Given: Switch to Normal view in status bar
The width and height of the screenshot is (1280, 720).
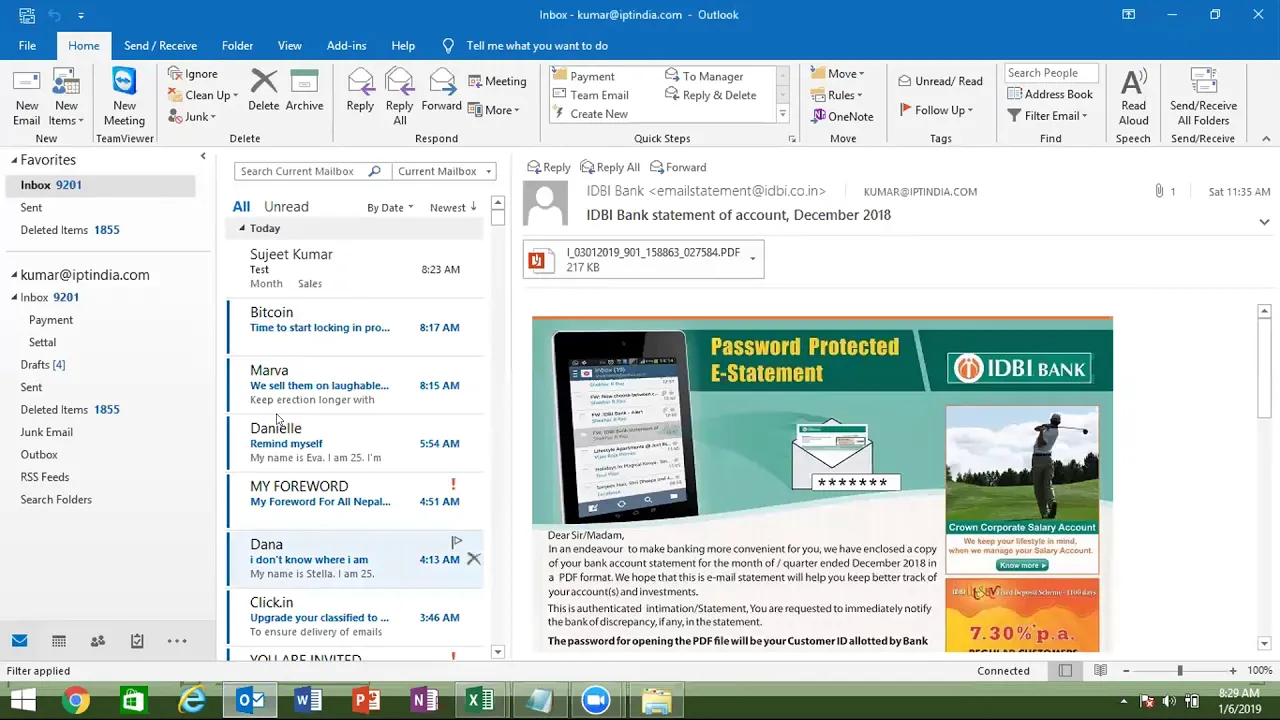Looking at the screenshot, I should [1065, 671].
